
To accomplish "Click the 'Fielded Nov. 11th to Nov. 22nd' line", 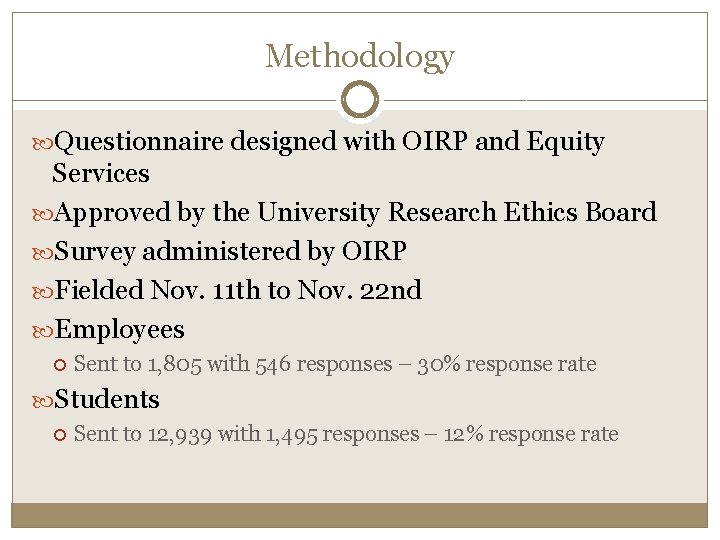I will (x=238, y=290).
